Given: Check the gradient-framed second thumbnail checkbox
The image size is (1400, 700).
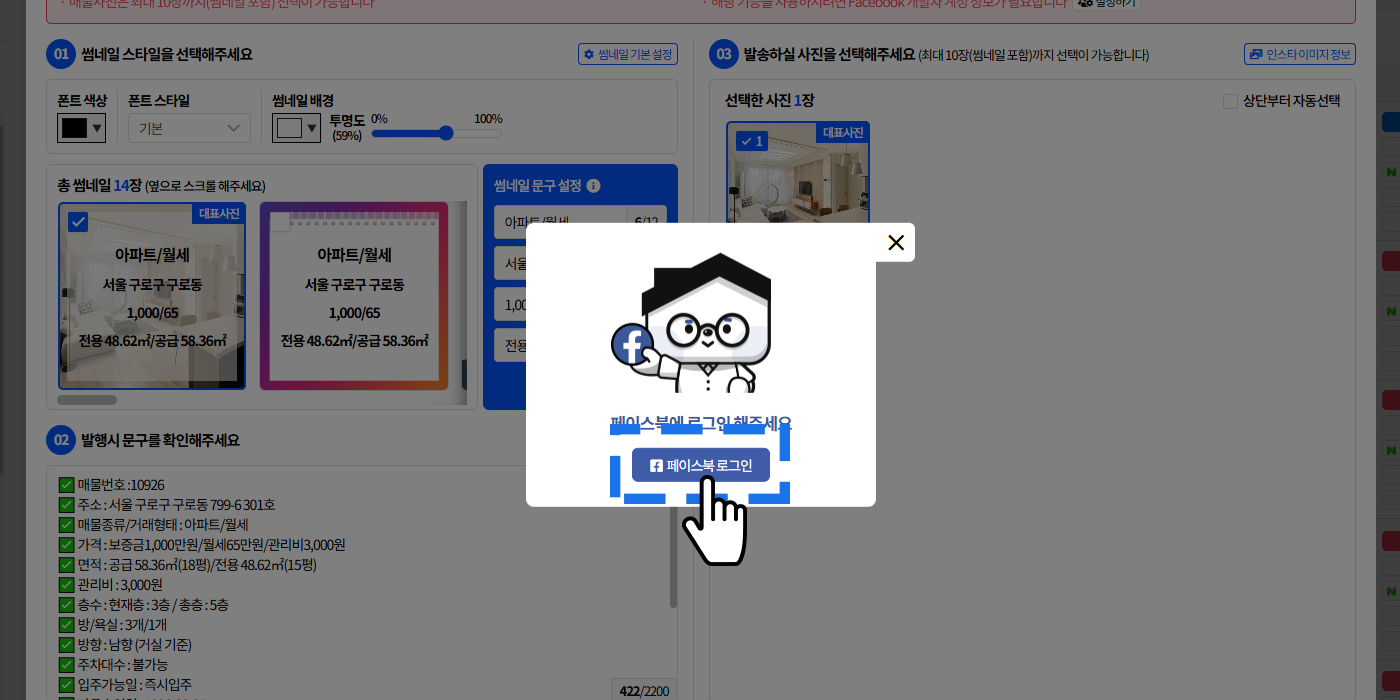Looking at the screenshot, I should coord(281,223).
